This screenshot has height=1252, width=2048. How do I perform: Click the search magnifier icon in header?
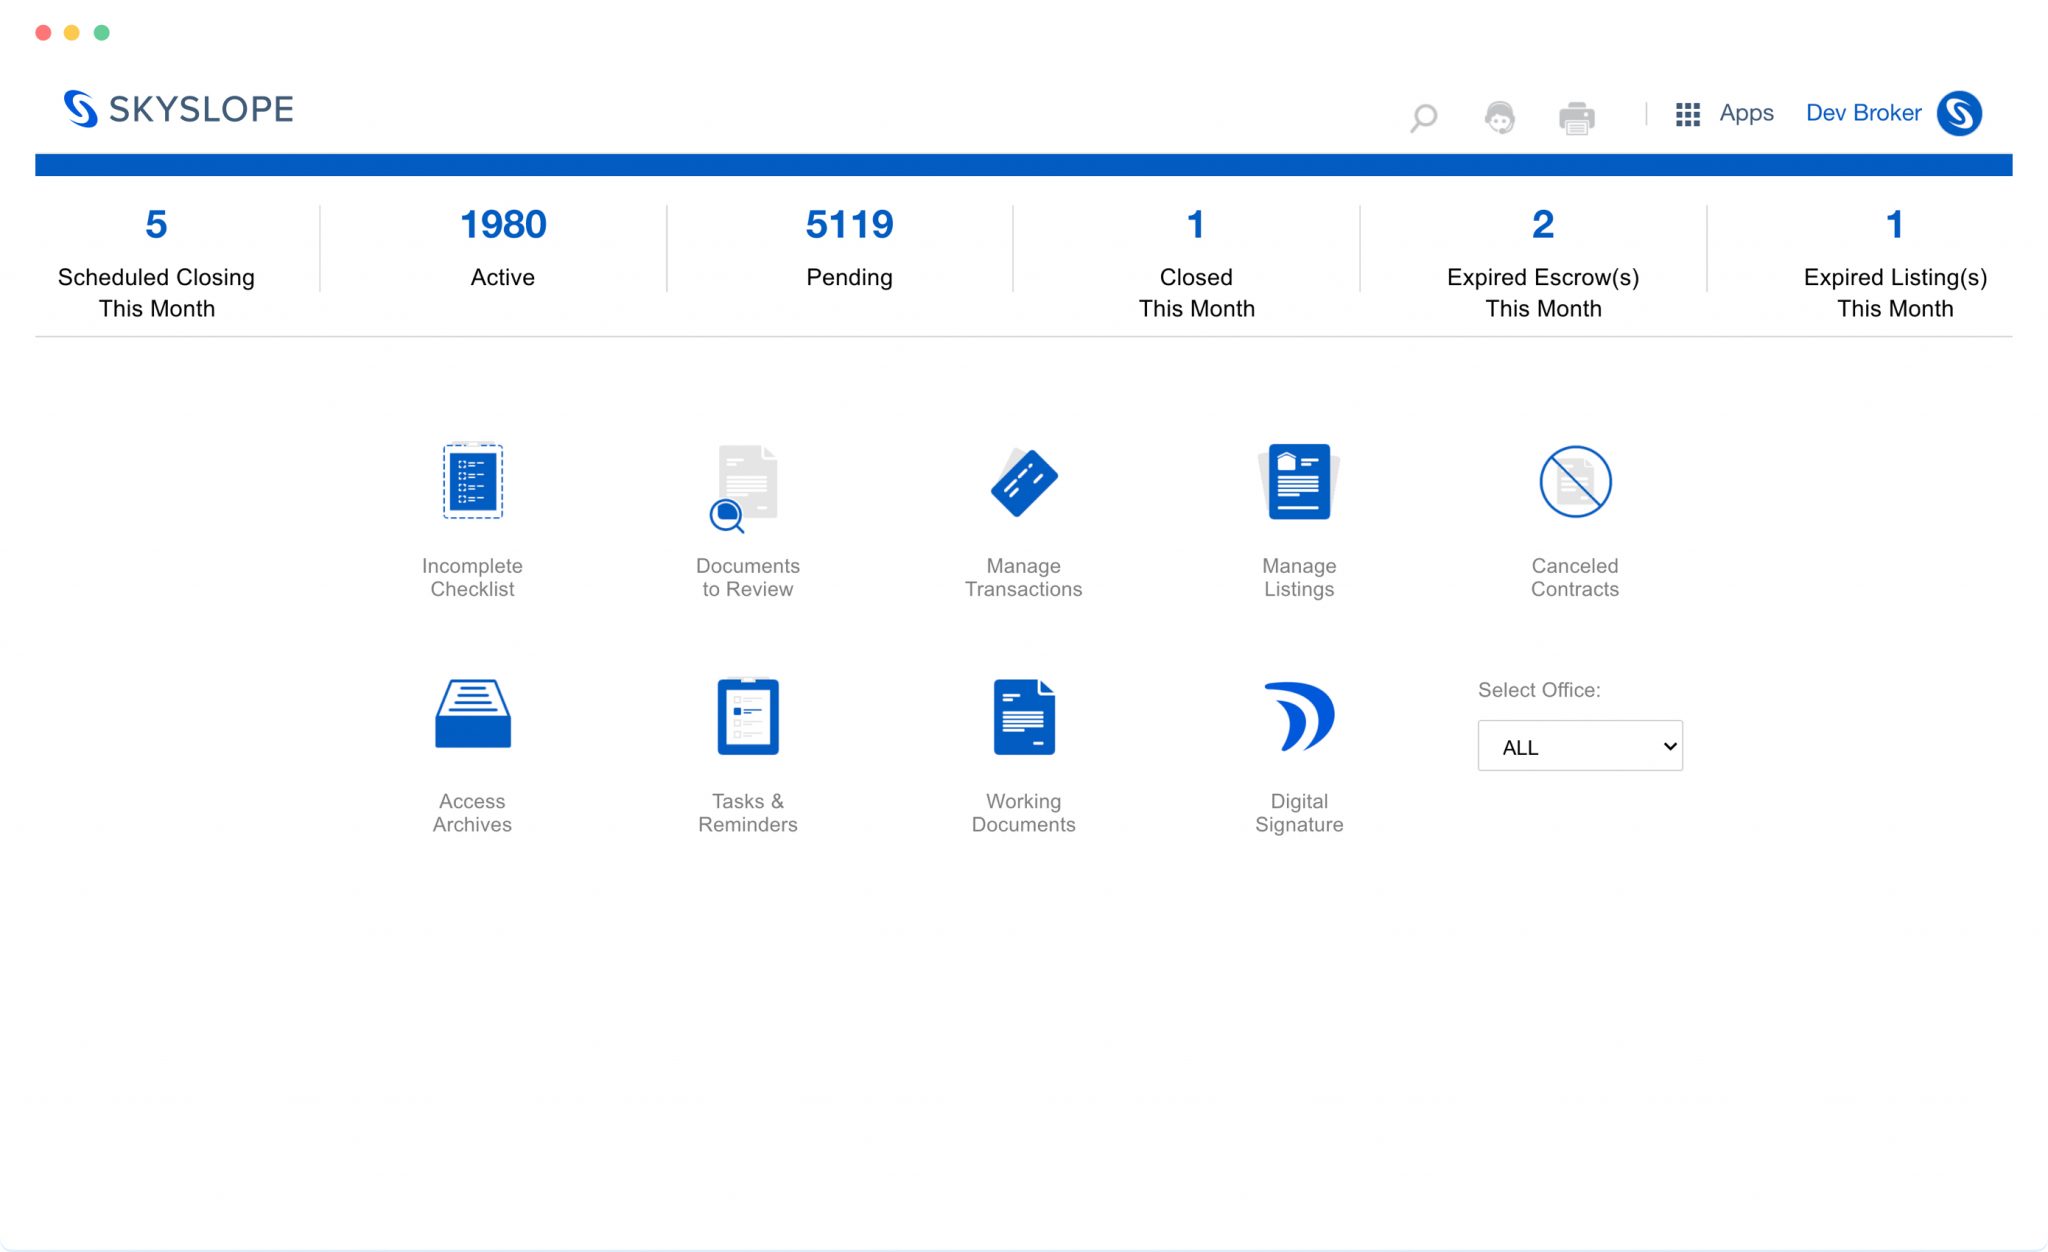click(1423, 117)
